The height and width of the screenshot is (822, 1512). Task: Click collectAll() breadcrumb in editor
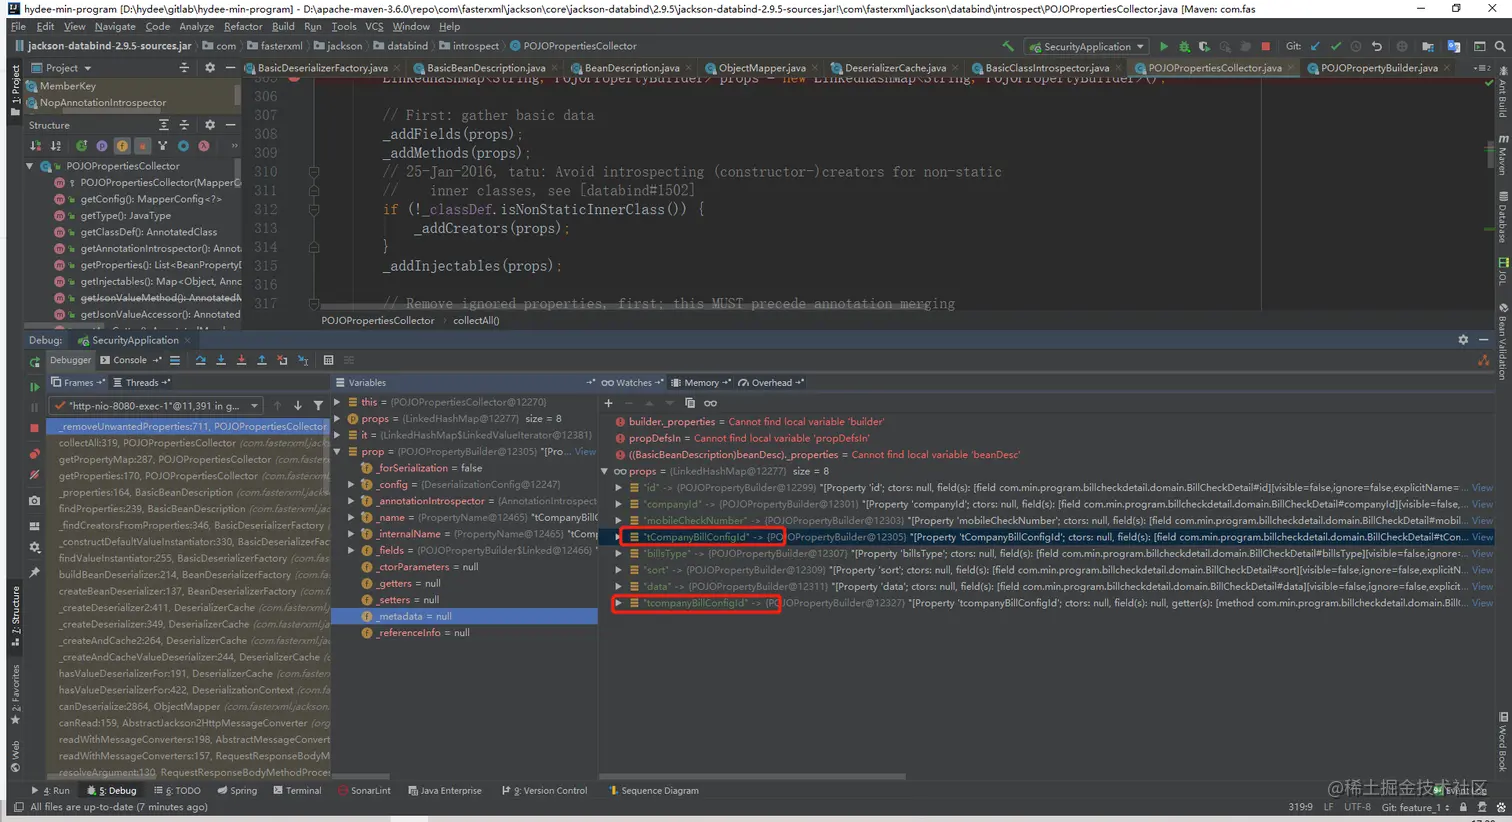click(476, 320)
